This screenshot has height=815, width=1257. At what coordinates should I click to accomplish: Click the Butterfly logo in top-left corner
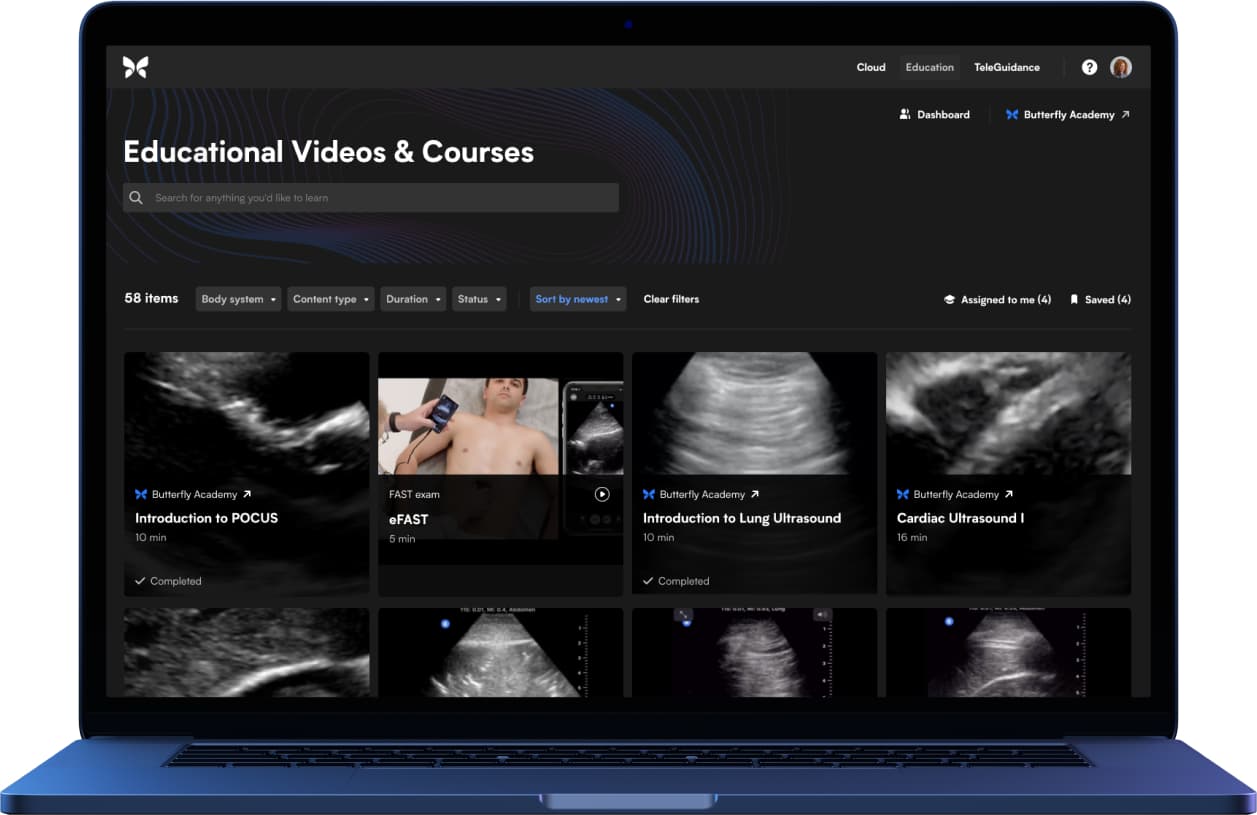[135, 67]
